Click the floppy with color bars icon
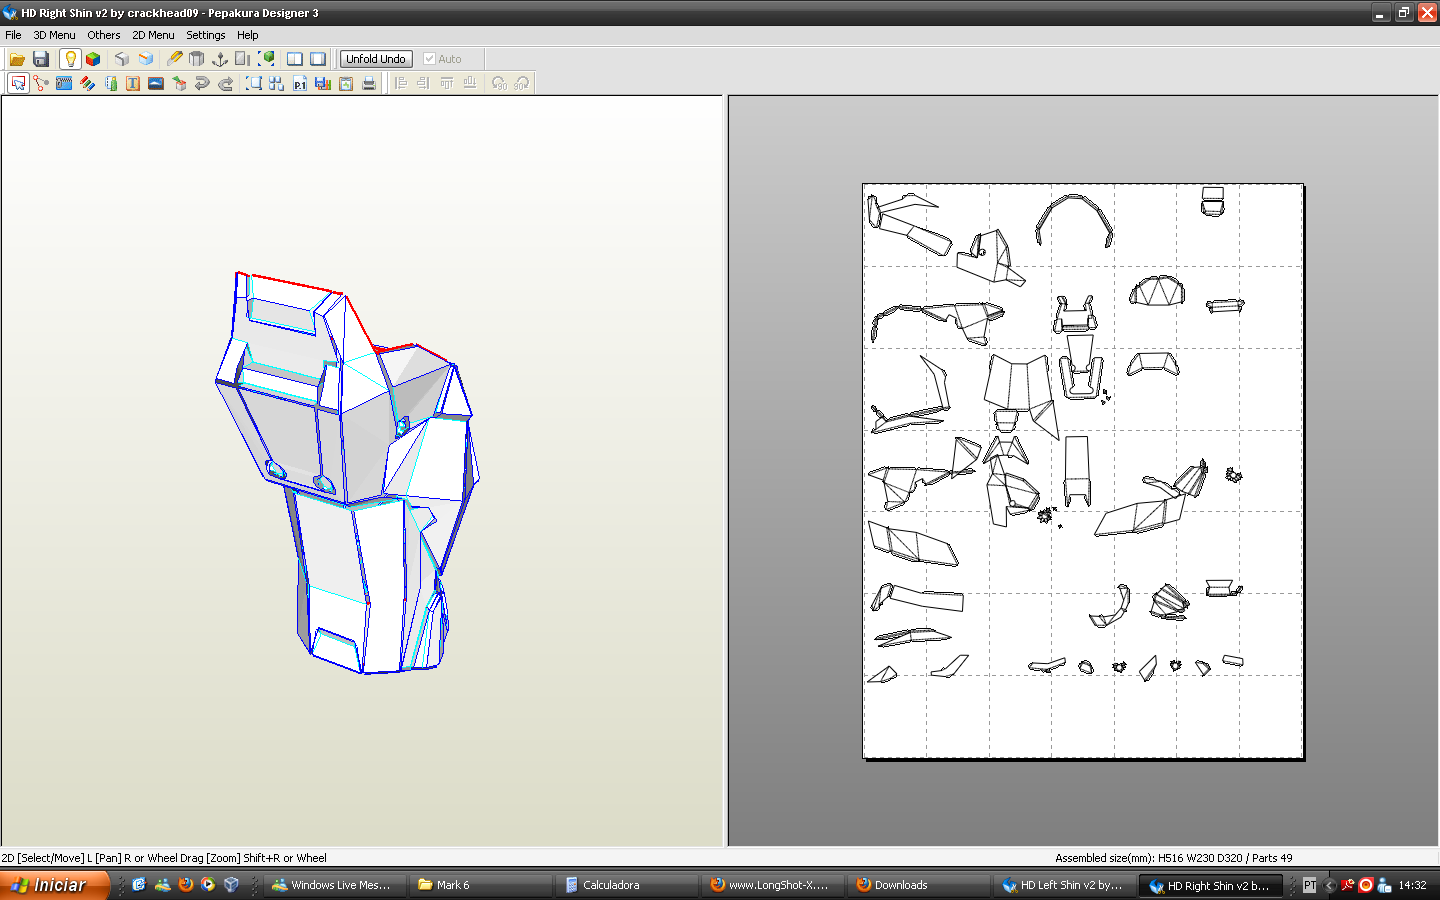The image size is (1440, 900). [x=323, y=83]
